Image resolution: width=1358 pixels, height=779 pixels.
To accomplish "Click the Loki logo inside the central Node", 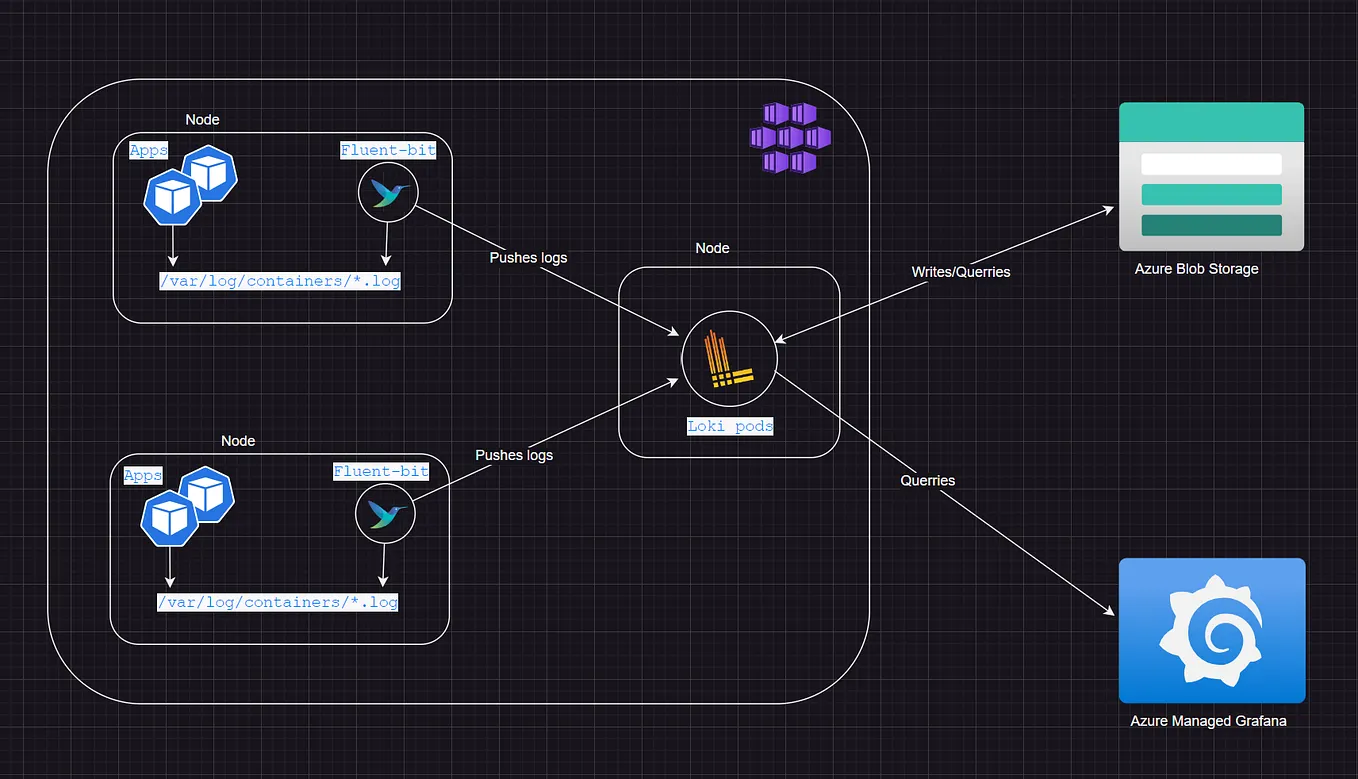I will 729,358.
